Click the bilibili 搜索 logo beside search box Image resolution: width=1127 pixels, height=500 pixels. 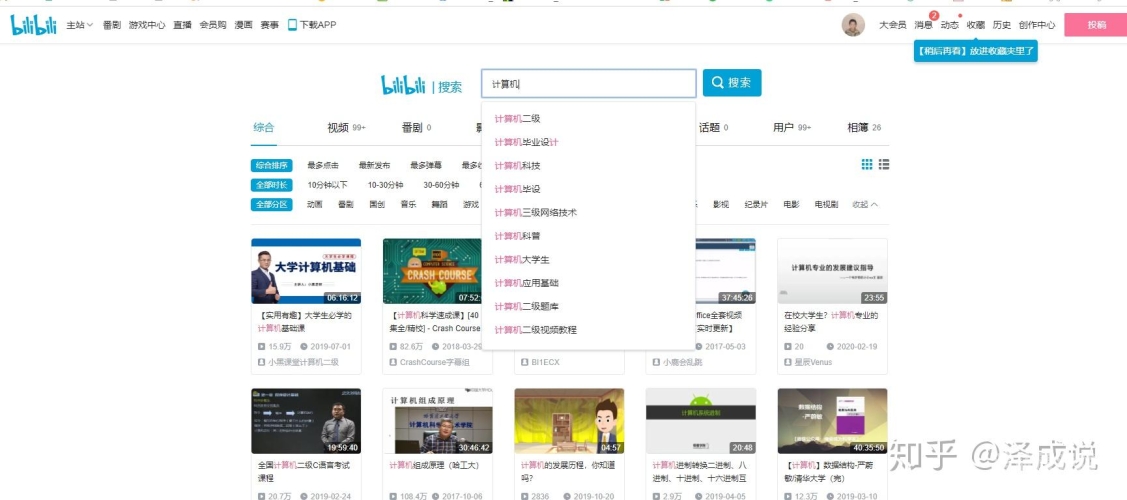point(422,85)
